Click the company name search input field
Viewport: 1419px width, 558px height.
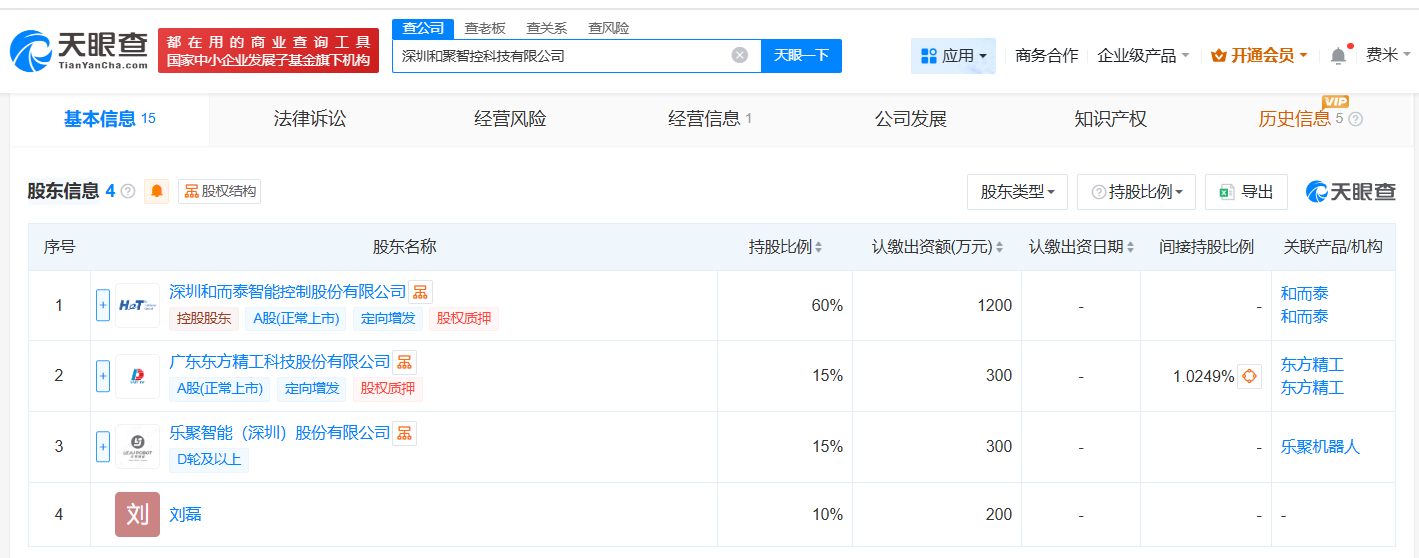pyautogui.click(x=560, y=56)
